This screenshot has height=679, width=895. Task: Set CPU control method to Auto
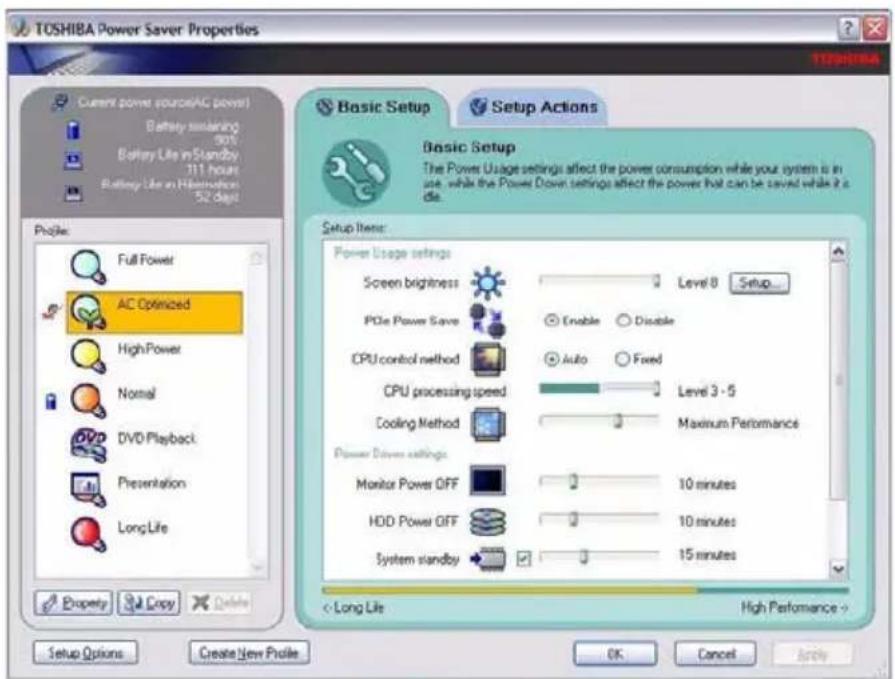coord(551,359)
